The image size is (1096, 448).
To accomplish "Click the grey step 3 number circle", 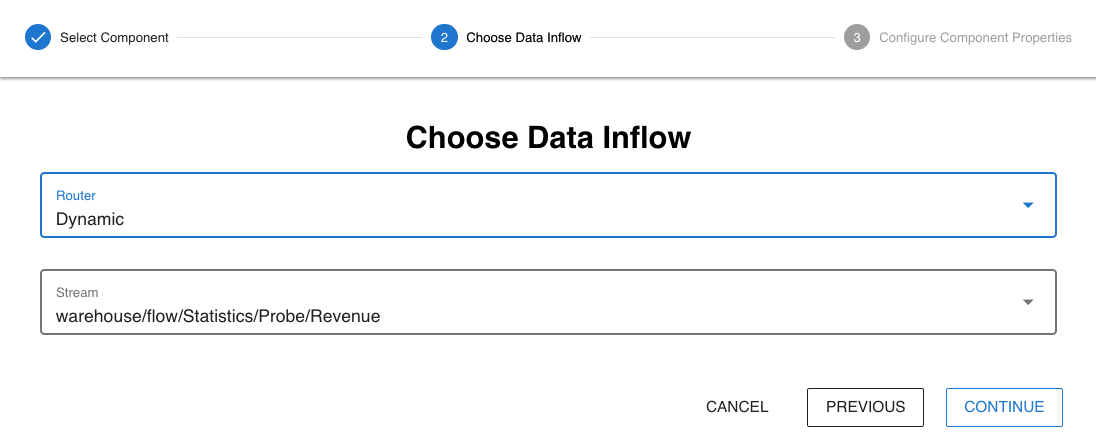I will [x=856, y=38].
